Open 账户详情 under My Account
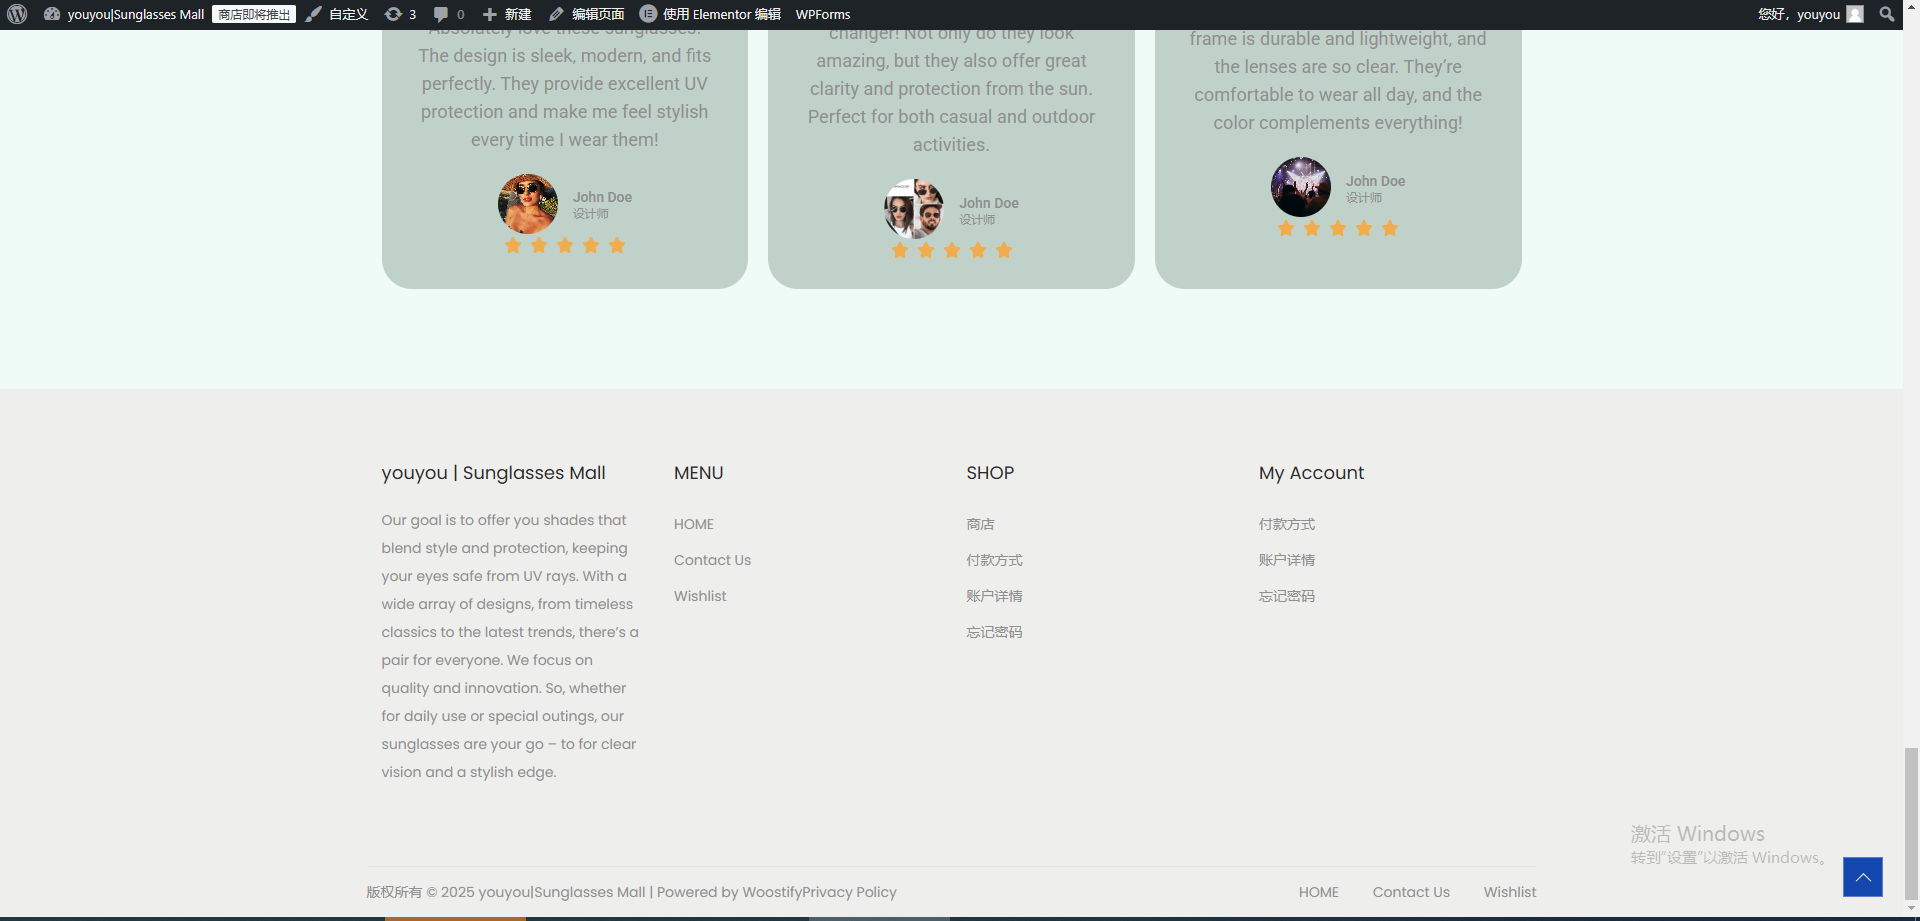1920x921 pixels. [1286, 560]
